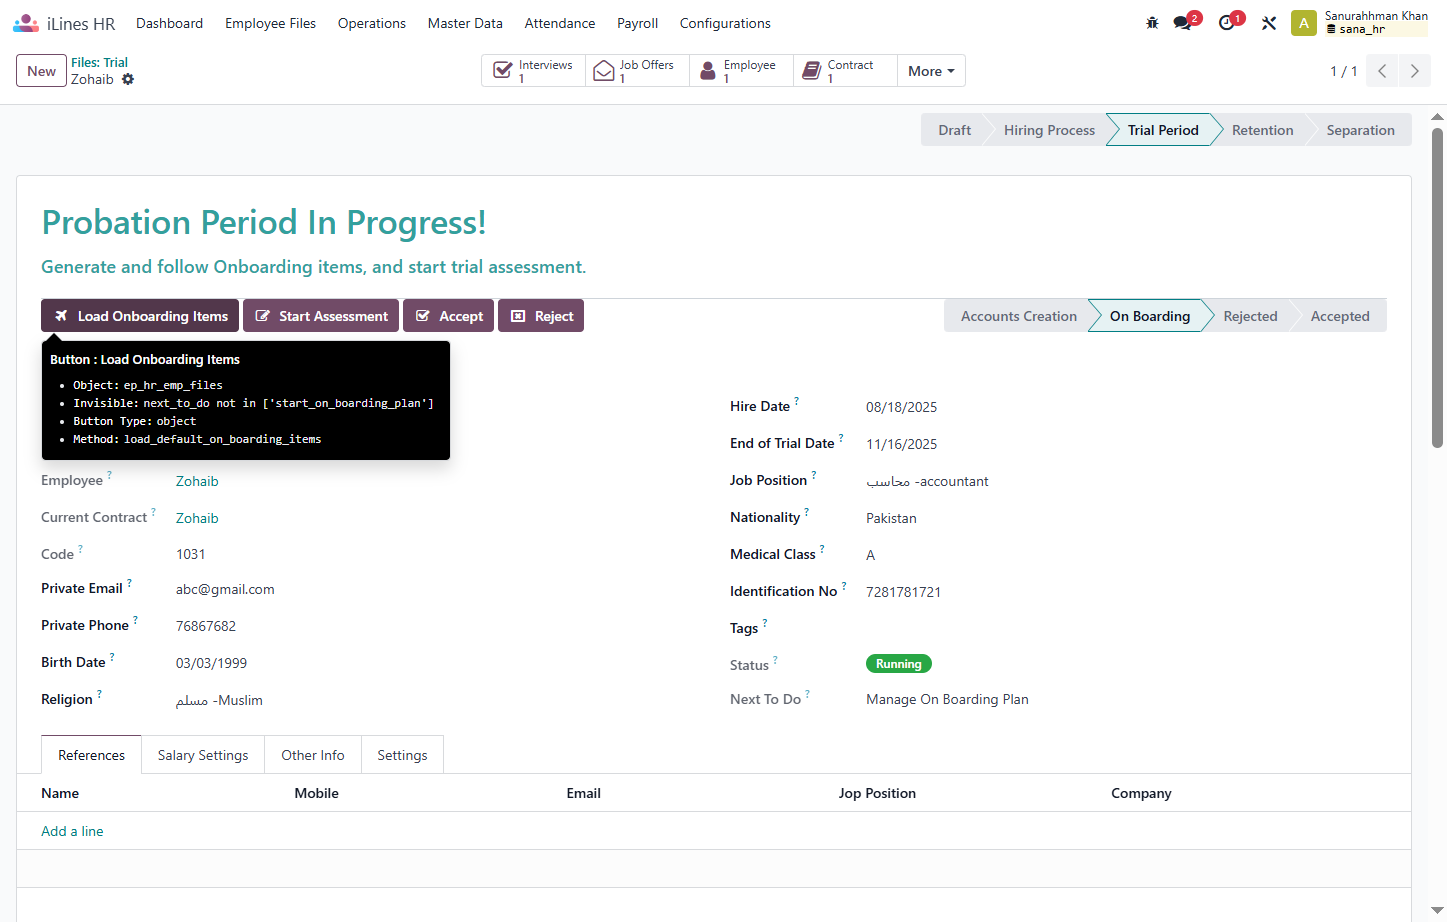1447x922 pixels.
Task: Open the Attendance menu
Action: 560,23
